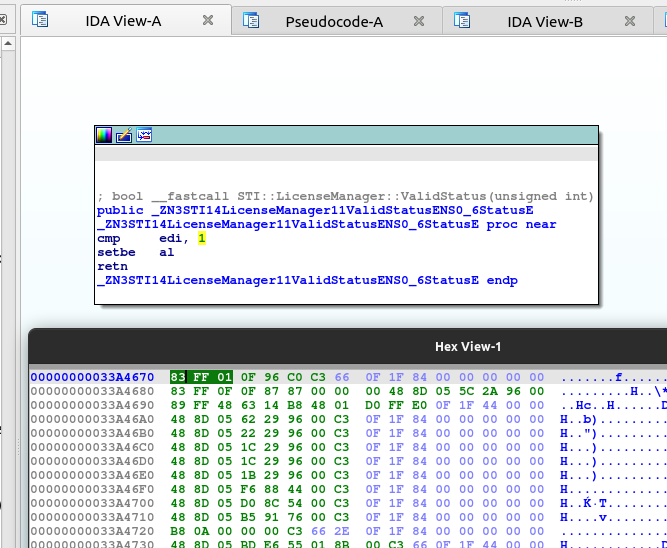
Task: Click the ValidStatus function prototype comment
Action: click(x=345, y=196)
